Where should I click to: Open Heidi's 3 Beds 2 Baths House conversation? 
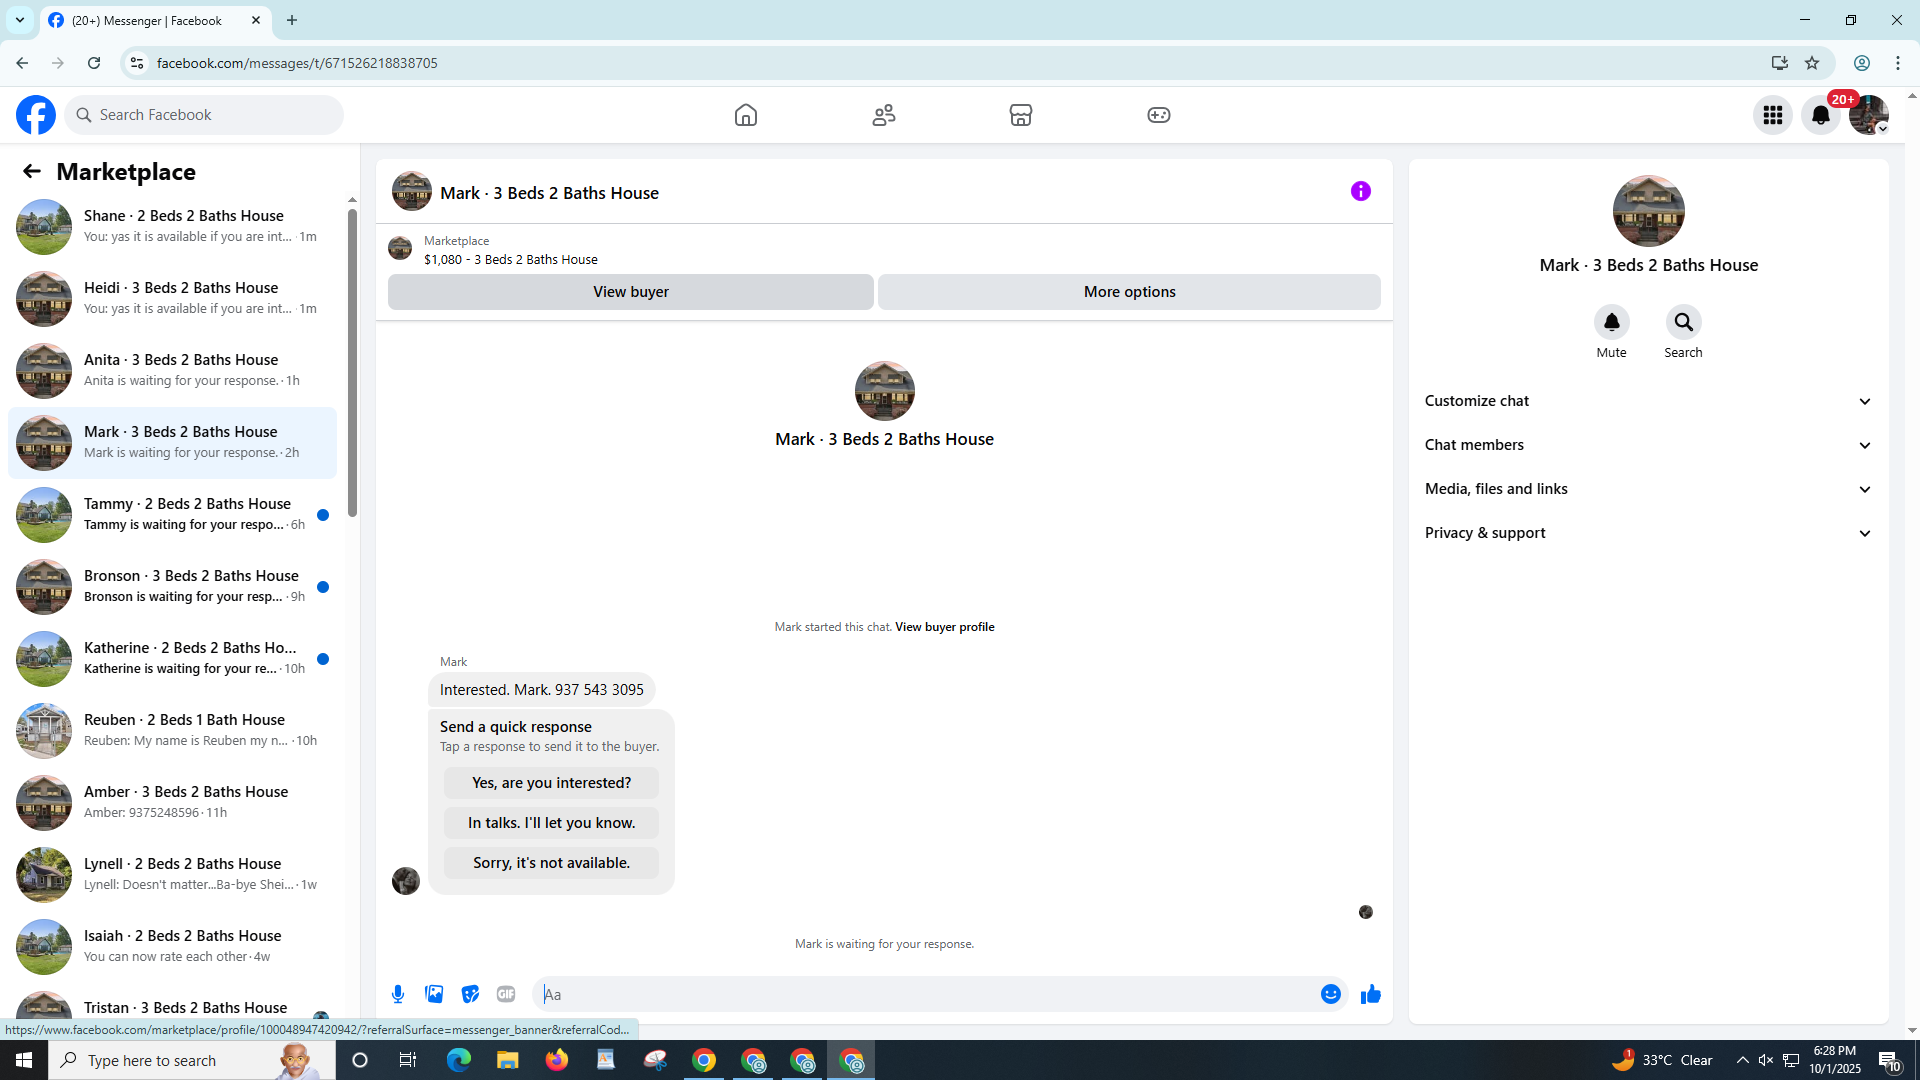coord(172,299)
